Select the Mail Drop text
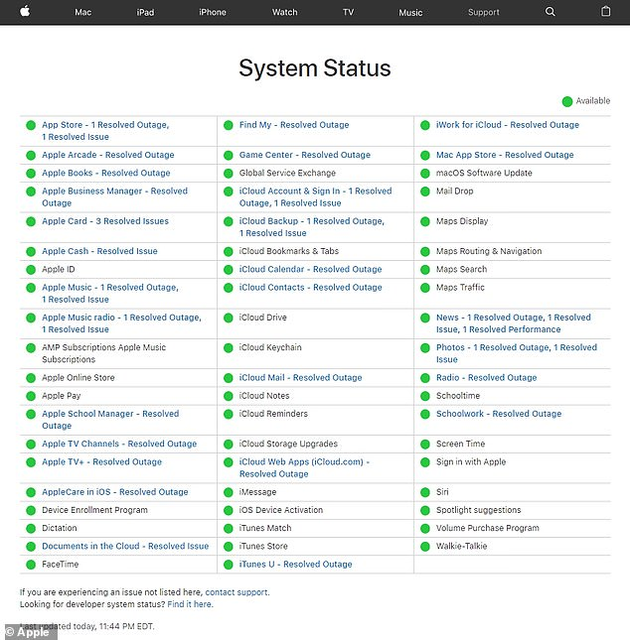This screenshot has width=630, height=640. (455, 191)
